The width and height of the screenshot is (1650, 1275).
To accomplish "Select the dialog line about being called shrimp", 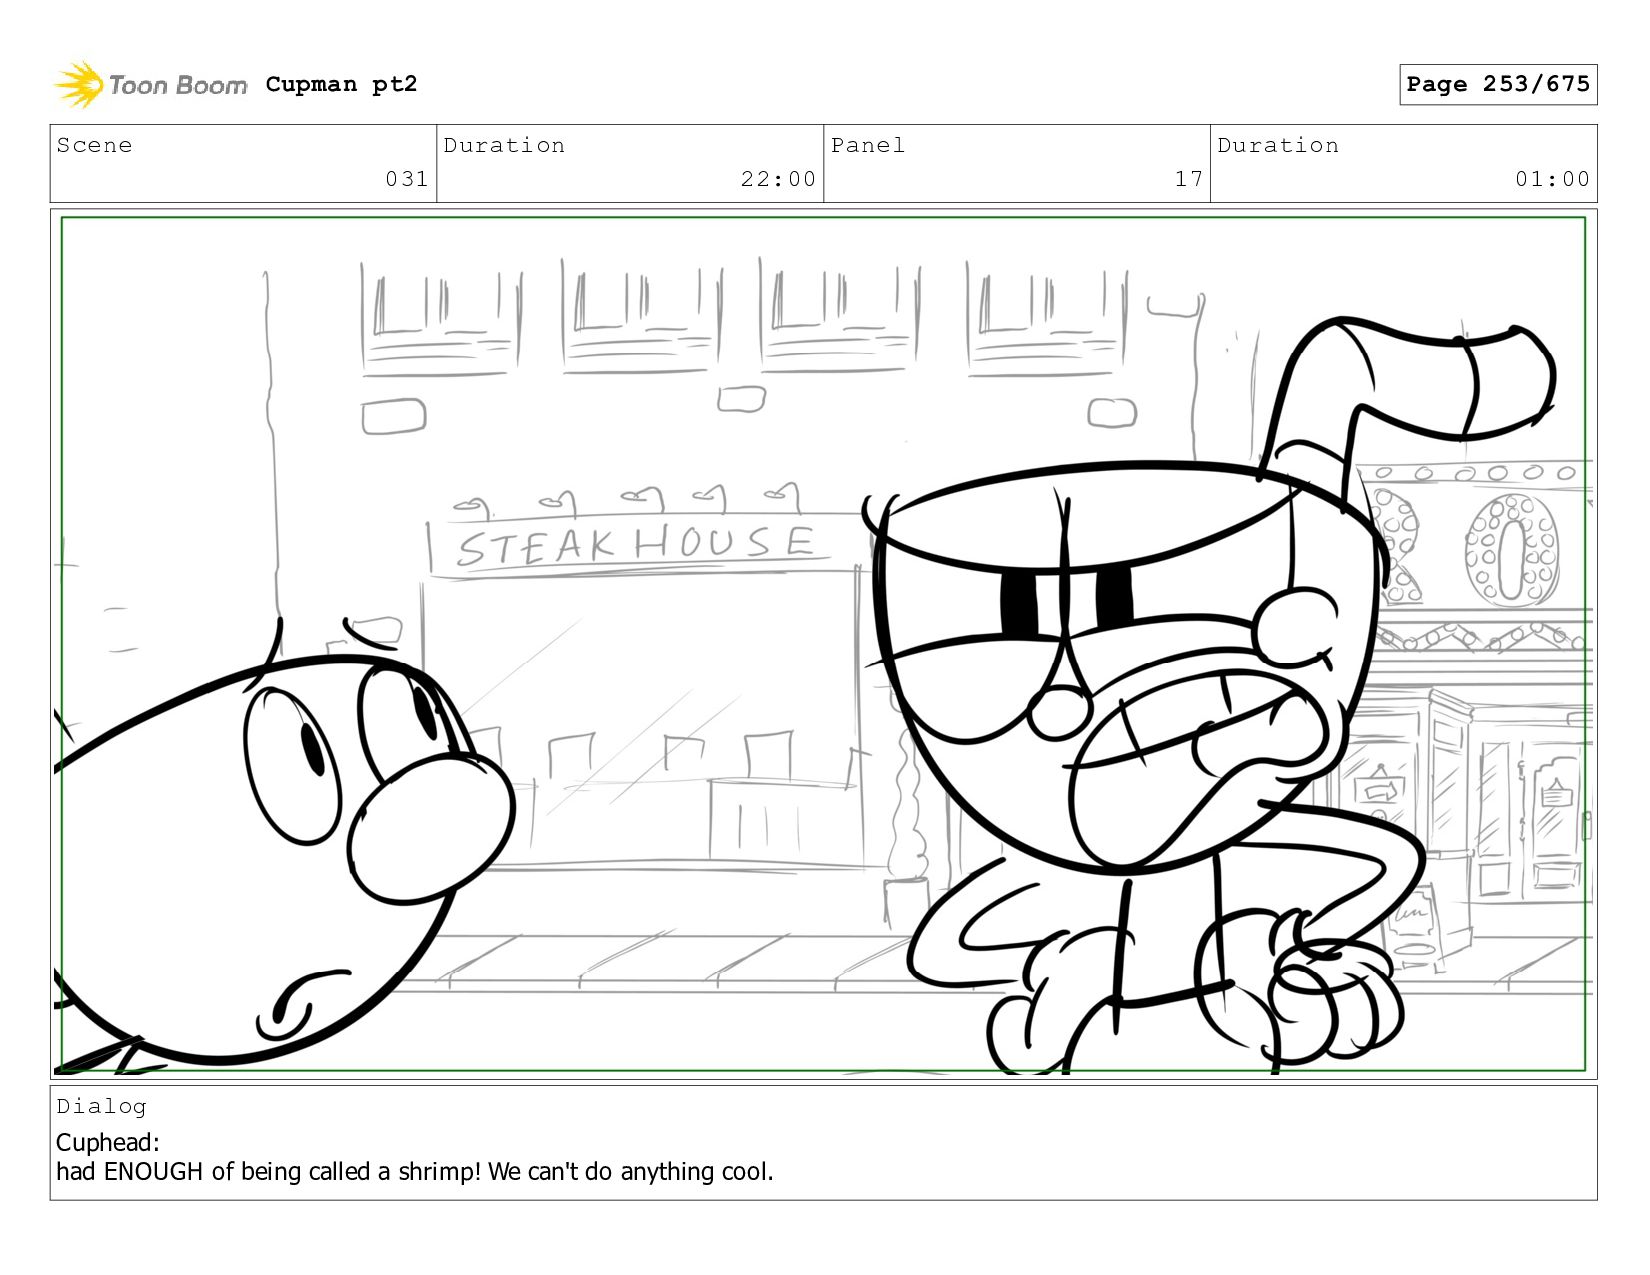I will [415, 1171].
